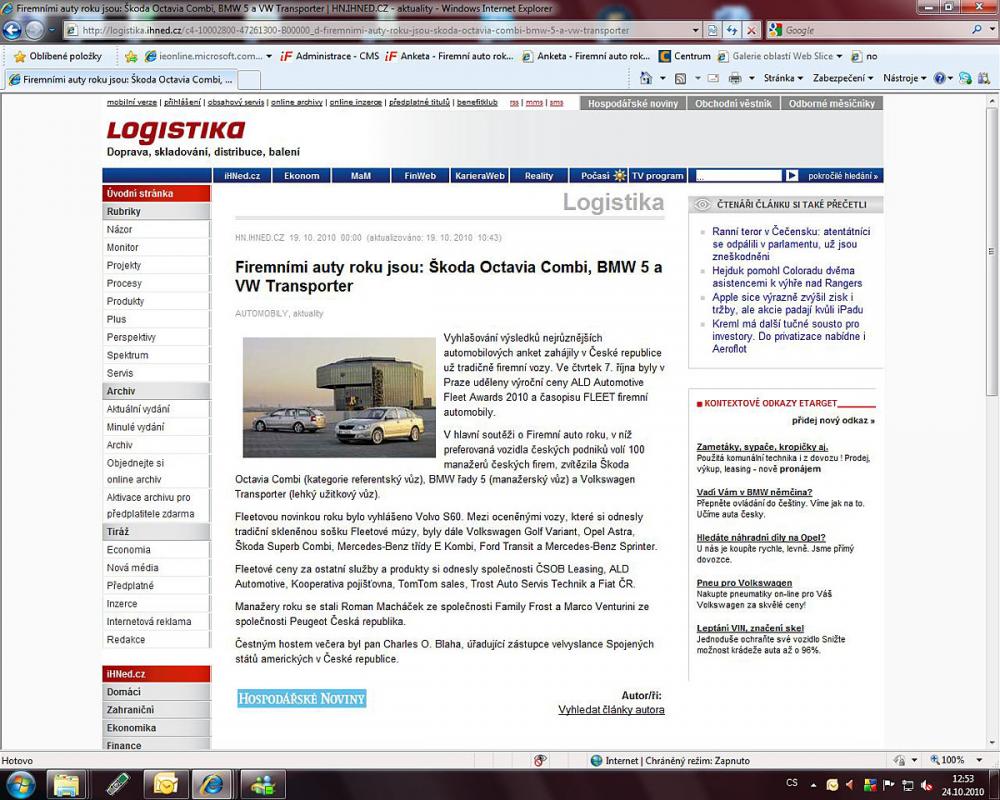
Task: Switch to Hospodářské noviny site tab
Action: (x=633, y=103)
